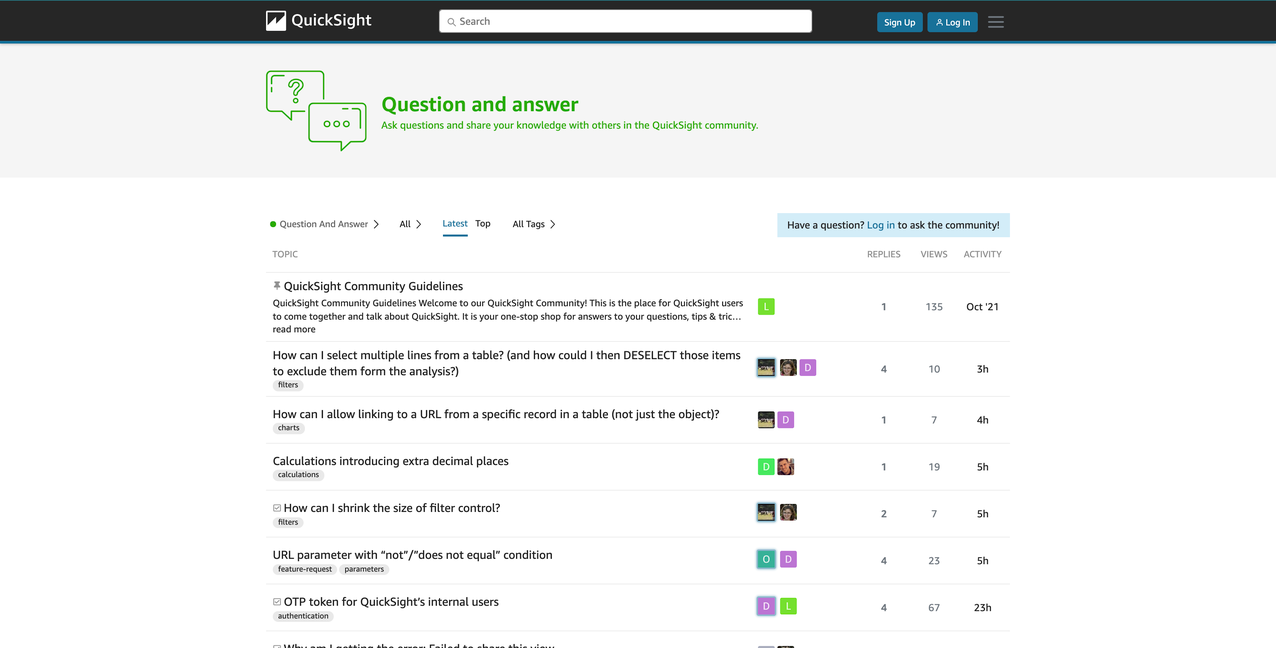This screenshot has height=648, width=1276.
Task: Click the pin icon beside Community Guidelines
Action: (x=277, y=286)
